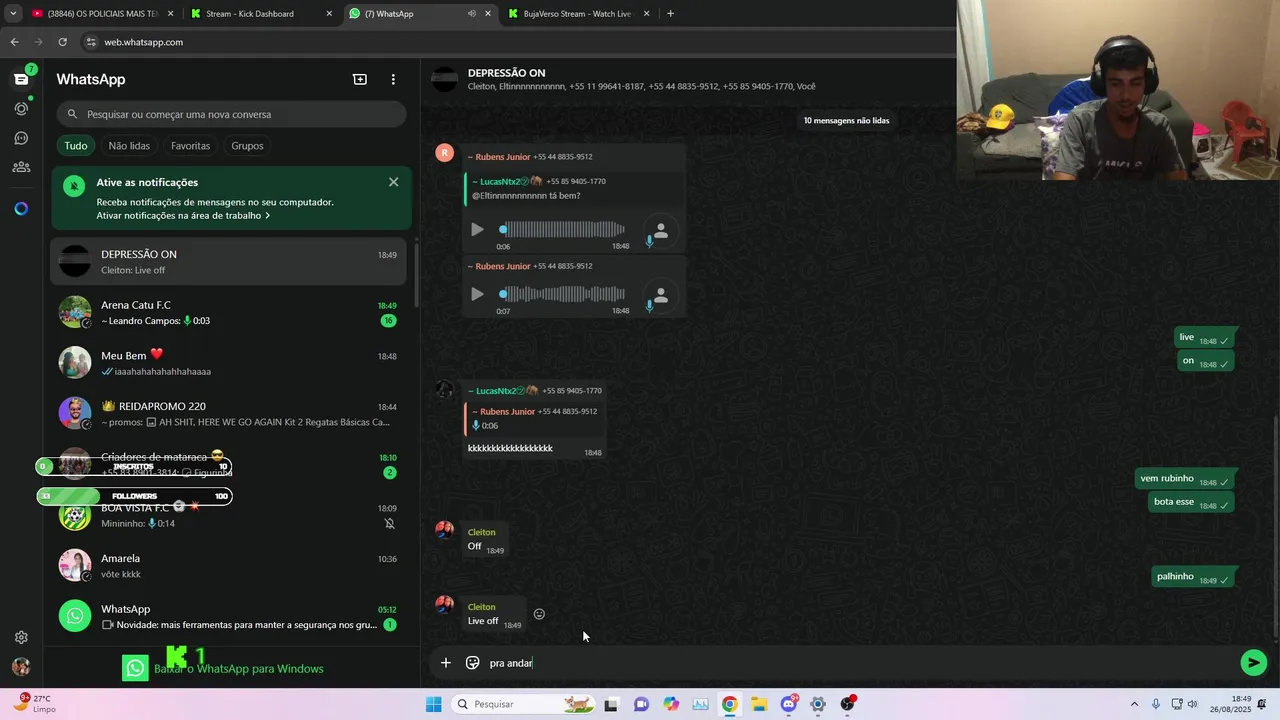This screenshot has height=720, width=1280.
Task: Open File Explorer from taskbar
Action: click(759, 704)
